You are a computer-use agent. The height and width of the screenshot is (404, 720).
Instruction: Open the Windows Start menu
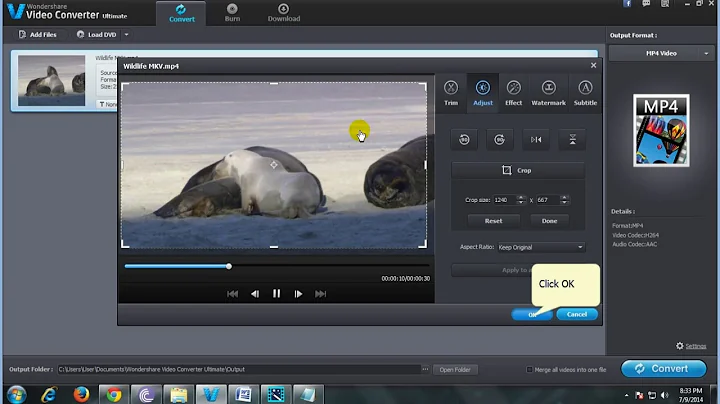coord(17,395)
